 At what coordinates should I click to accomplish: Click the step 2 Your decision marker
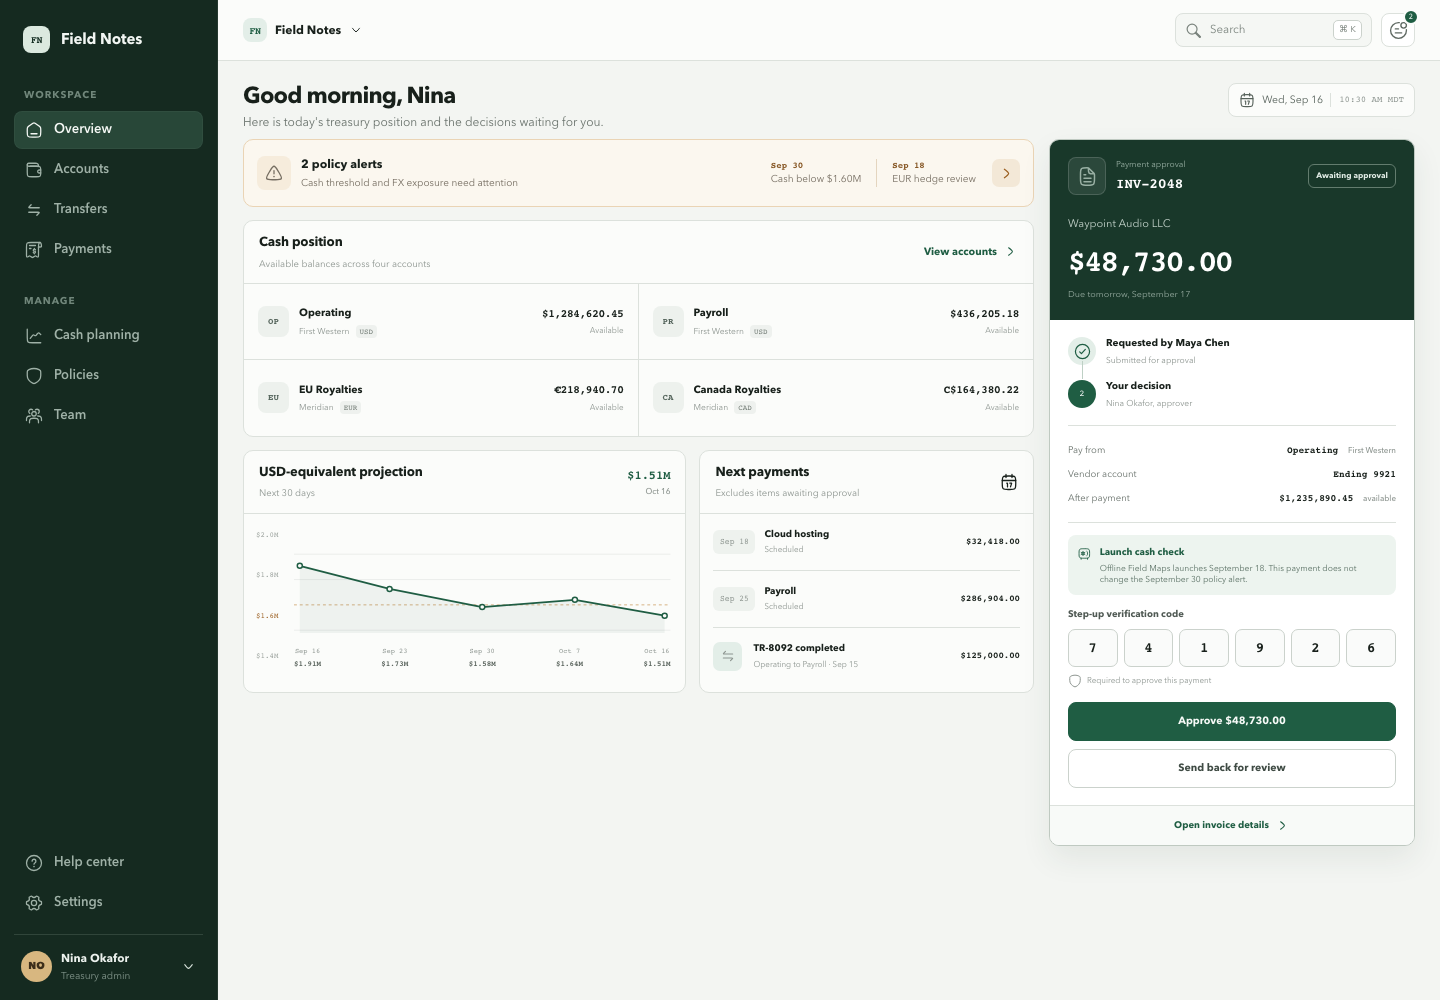click(x=1082, y=394)
